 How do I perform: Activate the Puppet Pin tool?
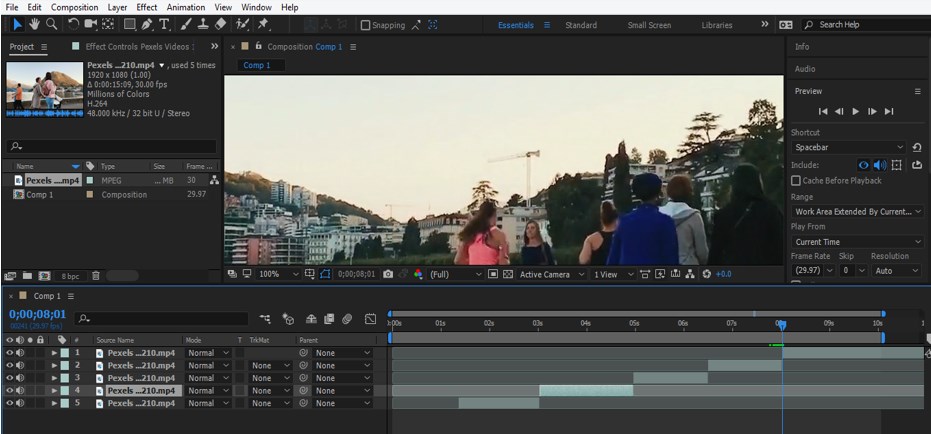click(x=263, y=24)
